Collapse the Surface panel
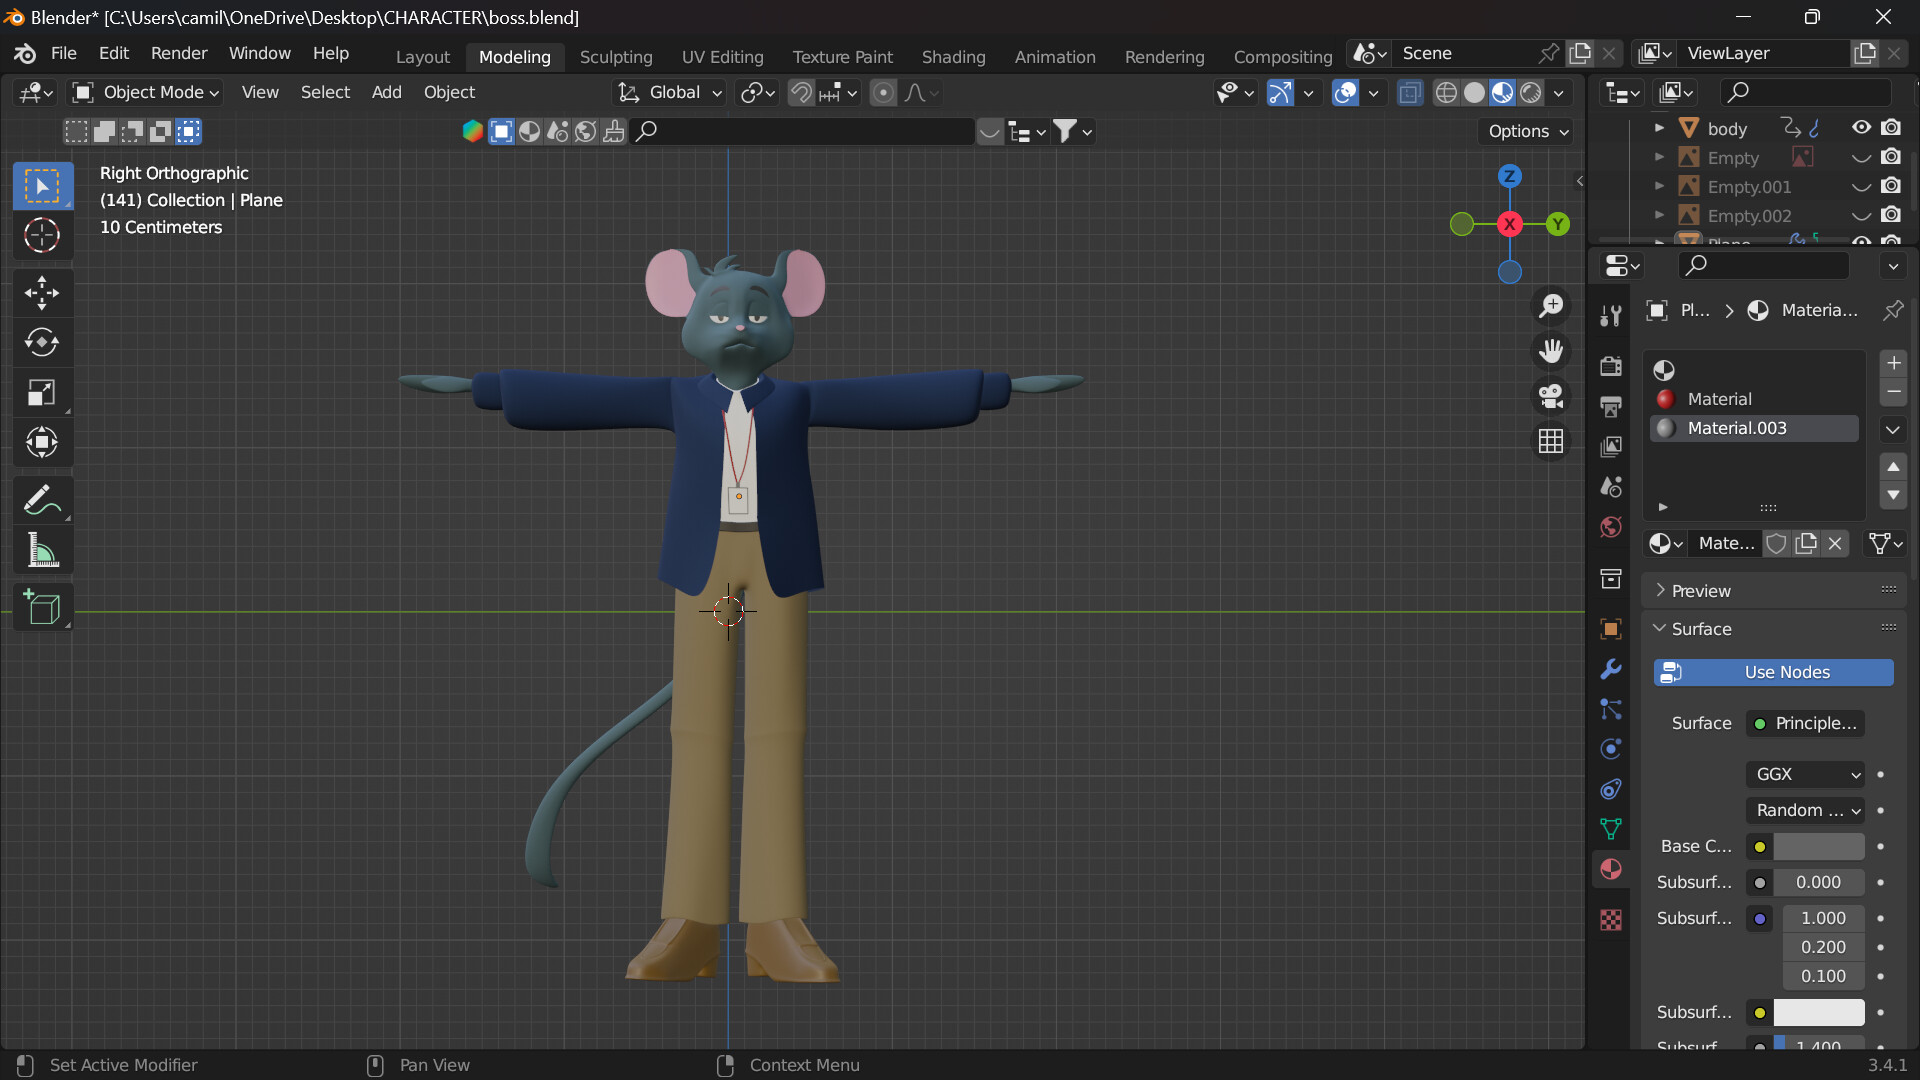The height and width of the screenshot is (1080, 1920). [x=1700, y=629]
